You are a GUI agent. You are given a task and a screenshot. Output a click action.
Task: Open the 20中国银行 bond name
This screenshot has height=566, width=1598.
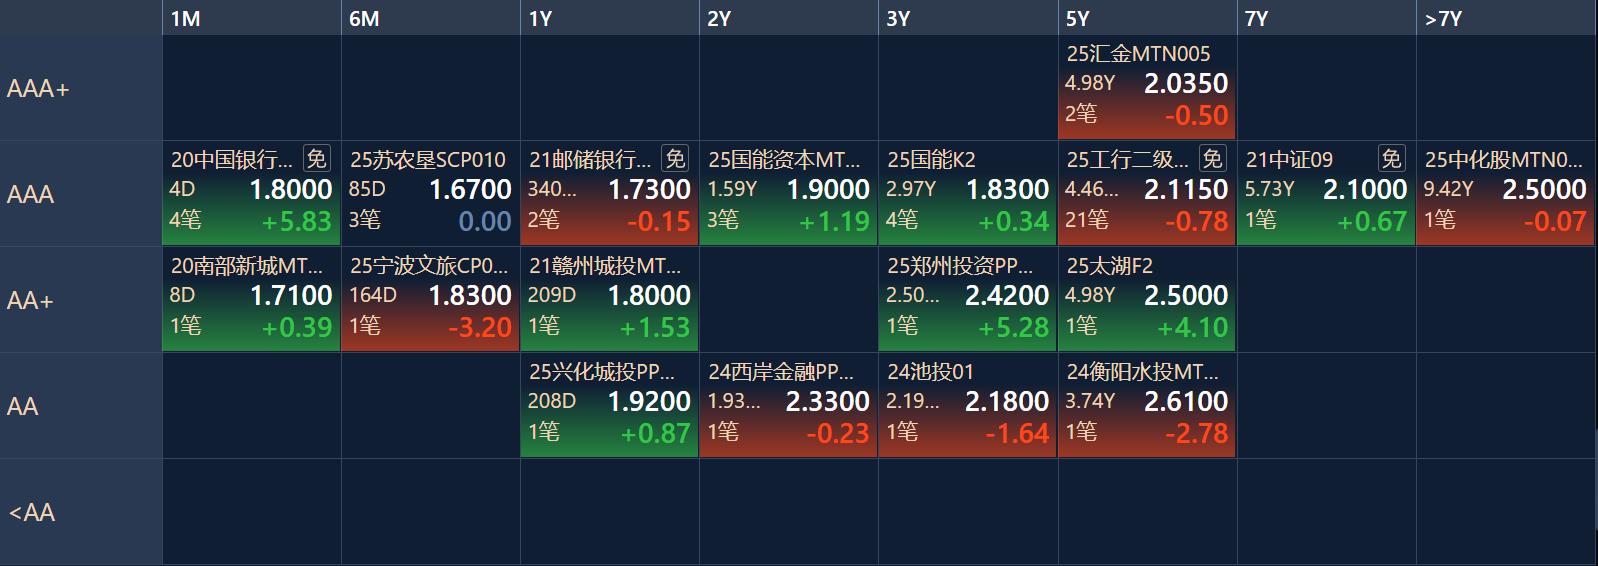[232, 160]
